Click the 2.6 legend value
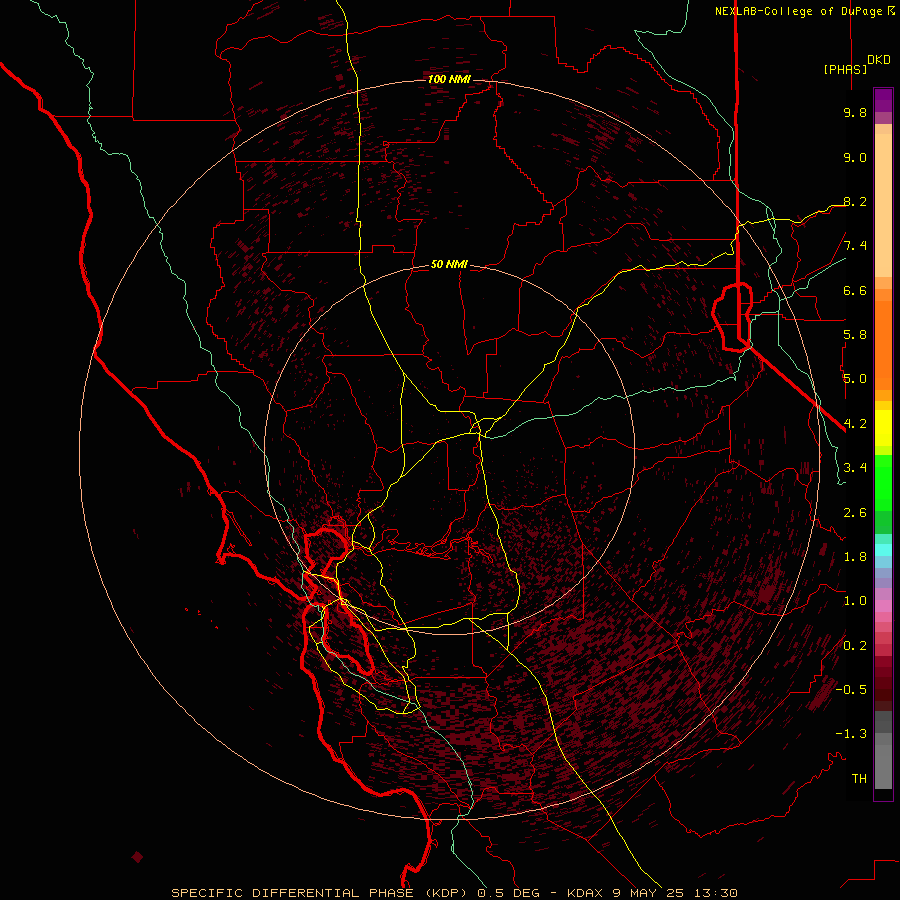 [855, 513]
